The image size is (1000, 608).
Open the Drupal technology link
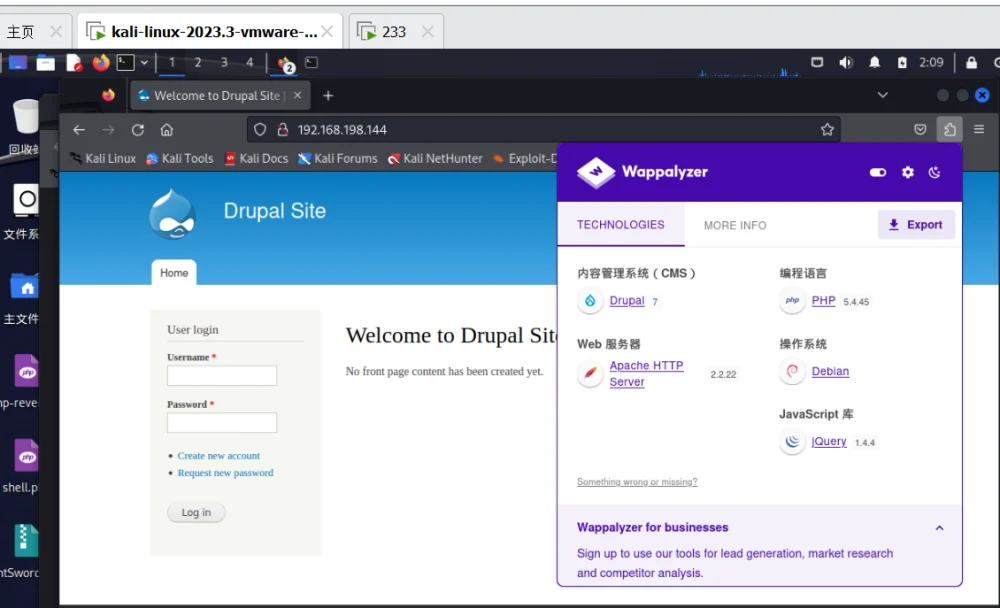pos(627,300)
